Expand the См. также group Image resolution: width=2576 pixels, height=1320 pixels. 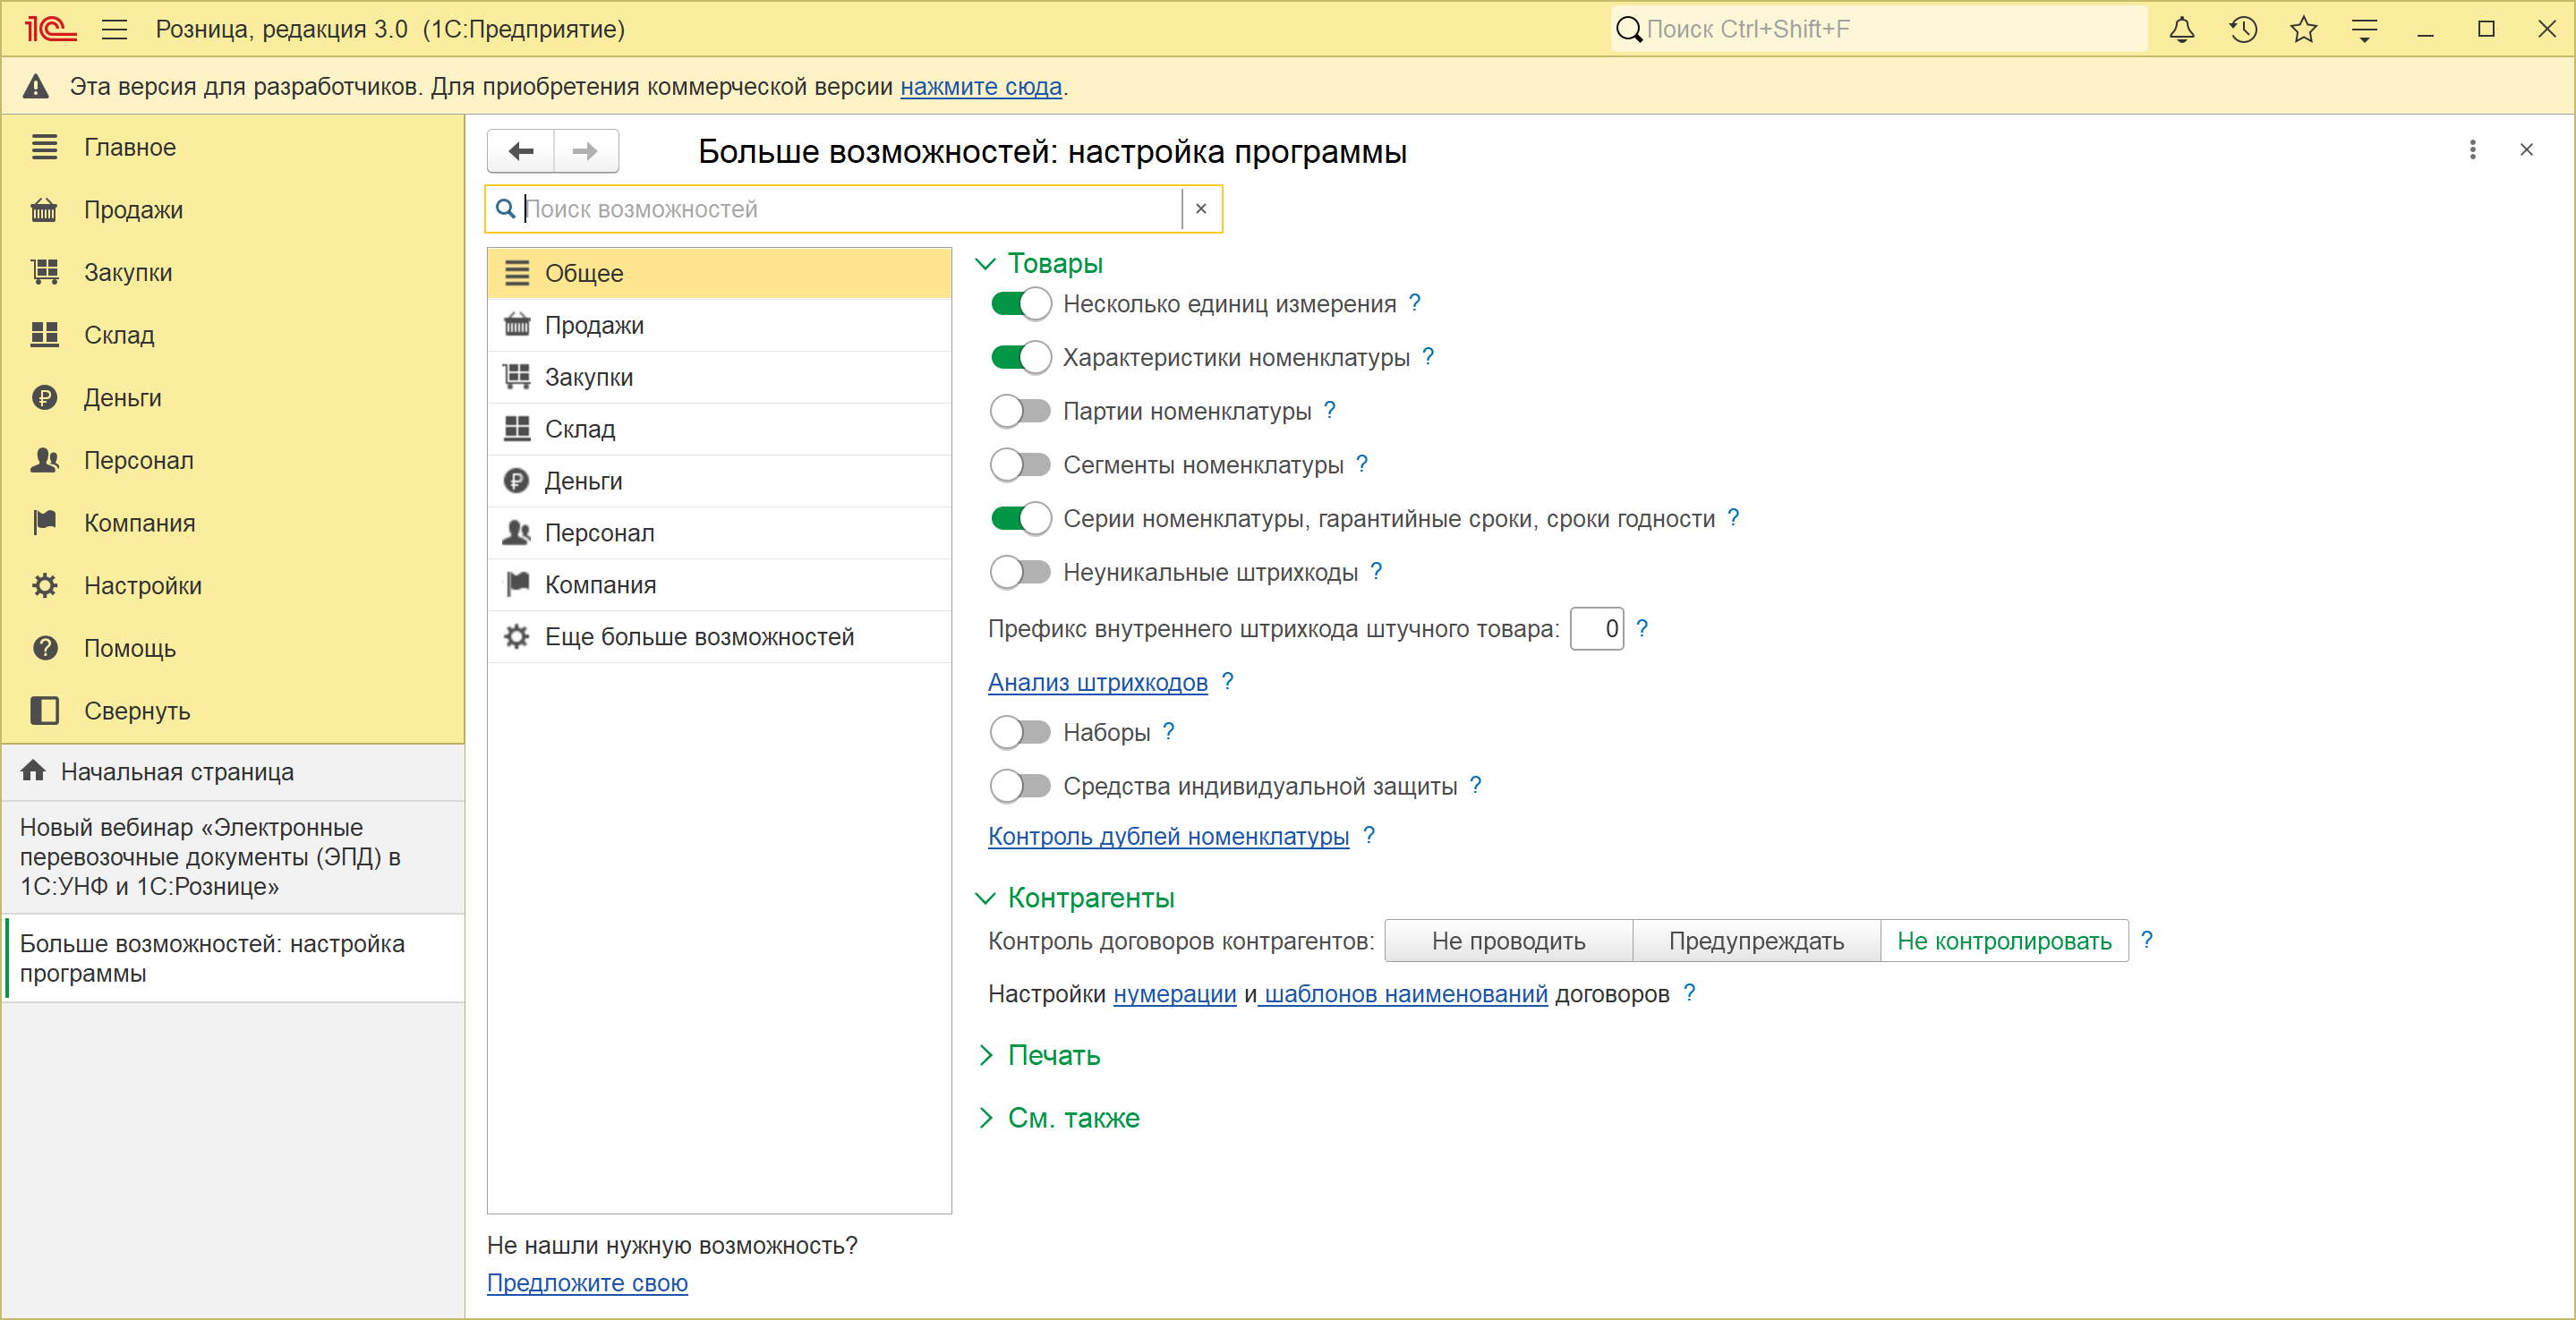[x=985, y=1118]
